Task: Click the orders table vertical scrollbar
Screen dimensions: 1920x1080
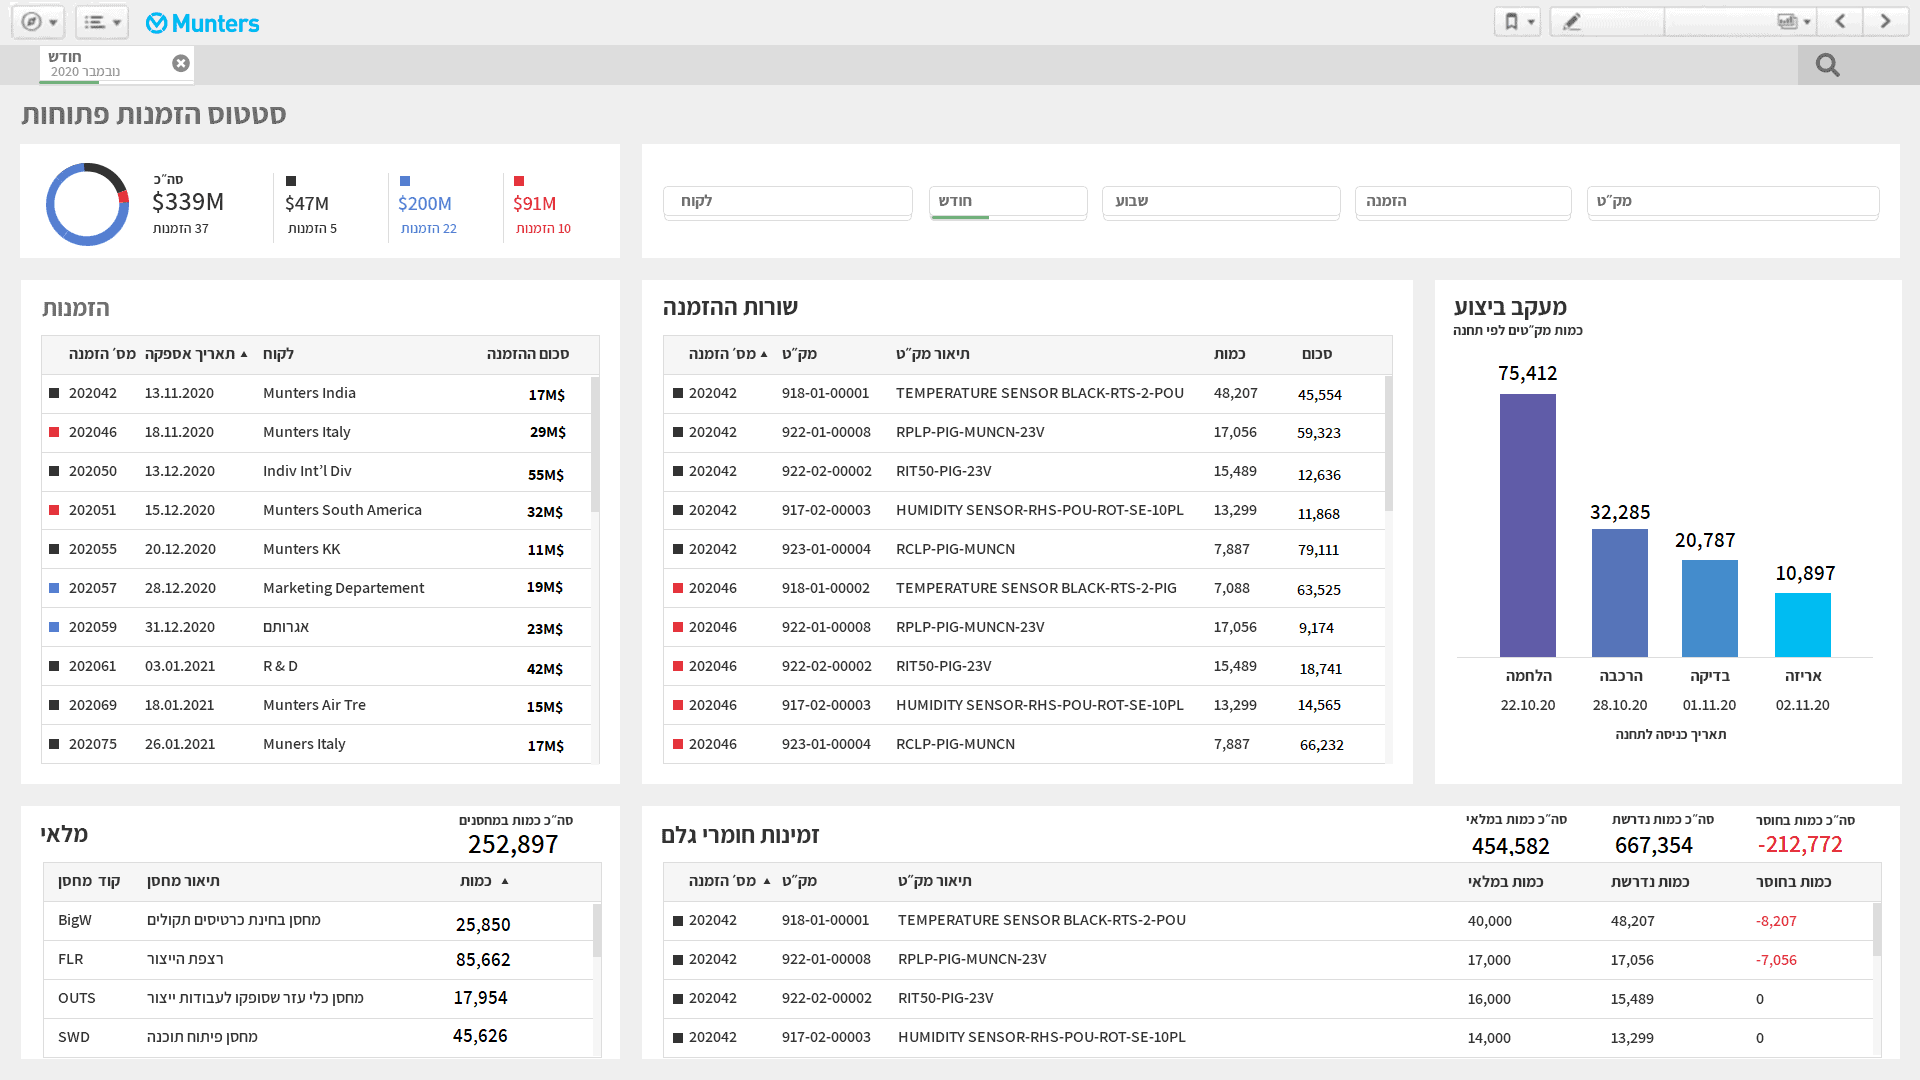Action: click(x=595, y=445)
